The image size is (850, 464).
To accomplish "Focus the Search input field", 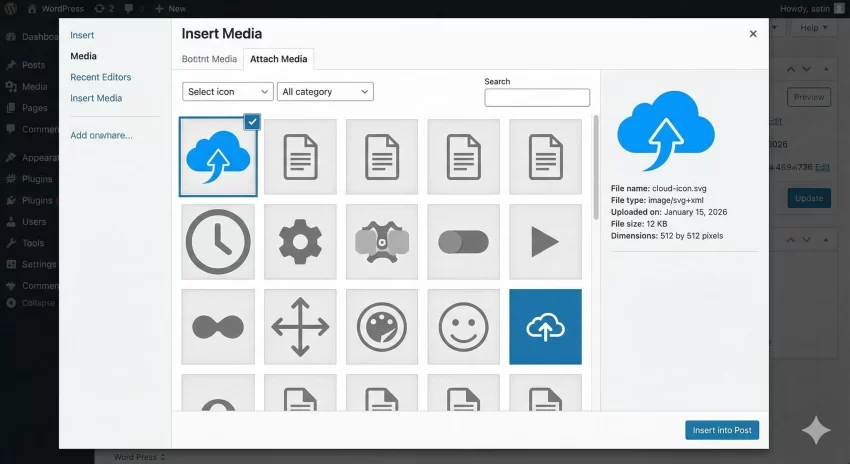I will tap(537, 98).
